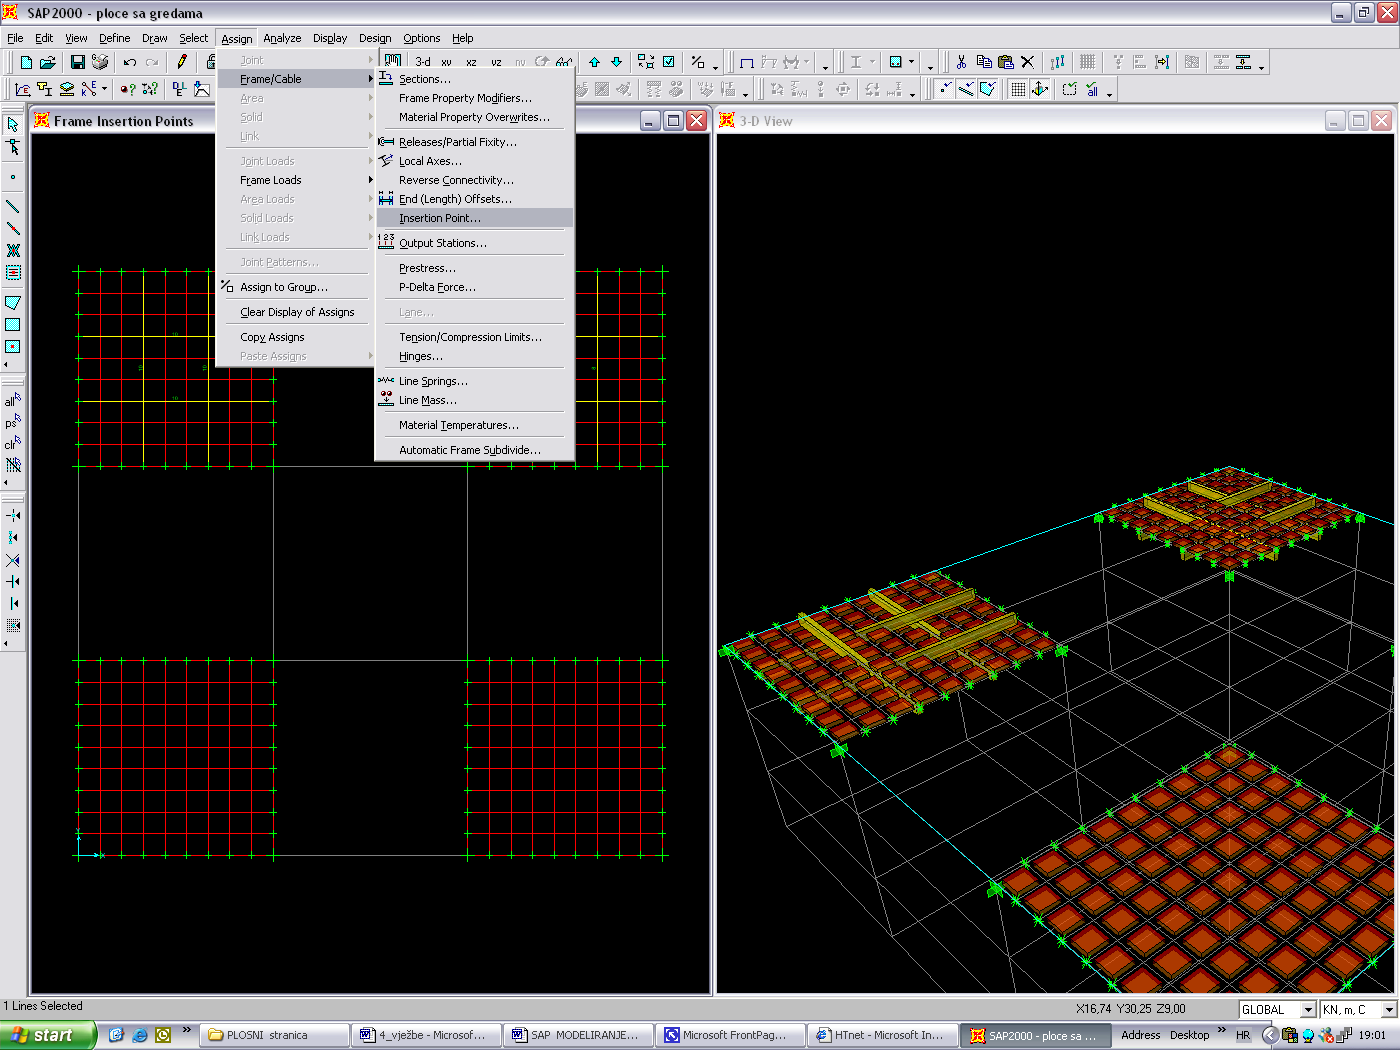The height and width of the screenshot is (1050, 1400).
Task: Click the Move Down in List arrow
Action: (616, 62)
